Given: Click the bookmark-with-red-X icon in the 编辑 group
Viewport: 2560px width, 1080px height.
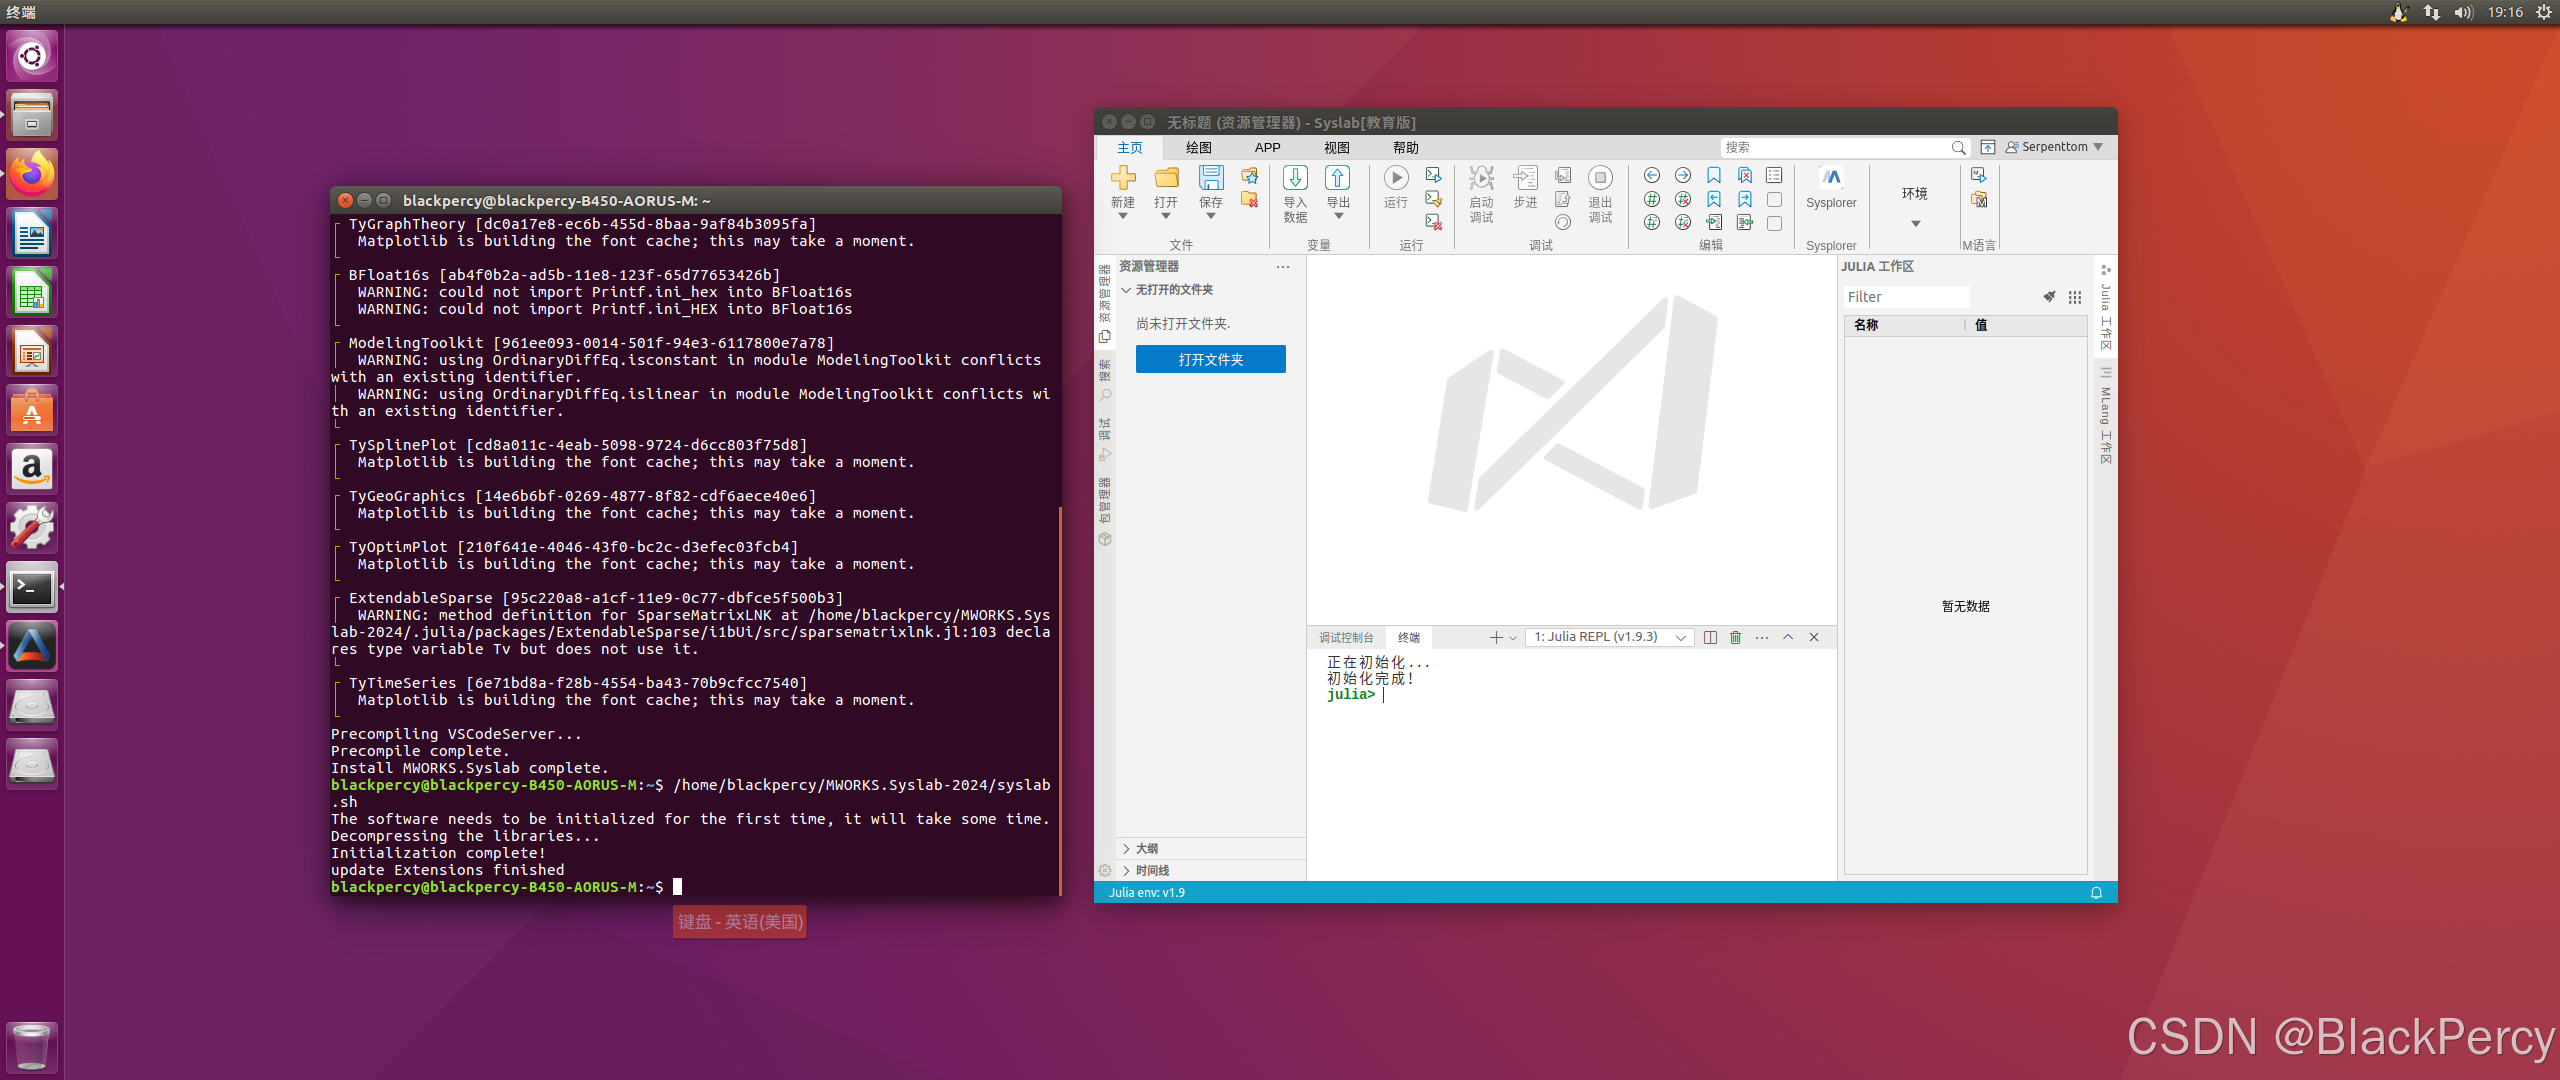Looking at the screenshot, I should [x=1745, y=175].
